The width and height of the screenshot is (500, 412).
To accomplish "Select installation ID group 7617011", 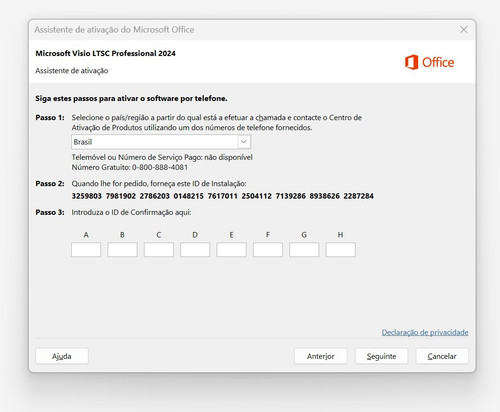I will [223, 196].
